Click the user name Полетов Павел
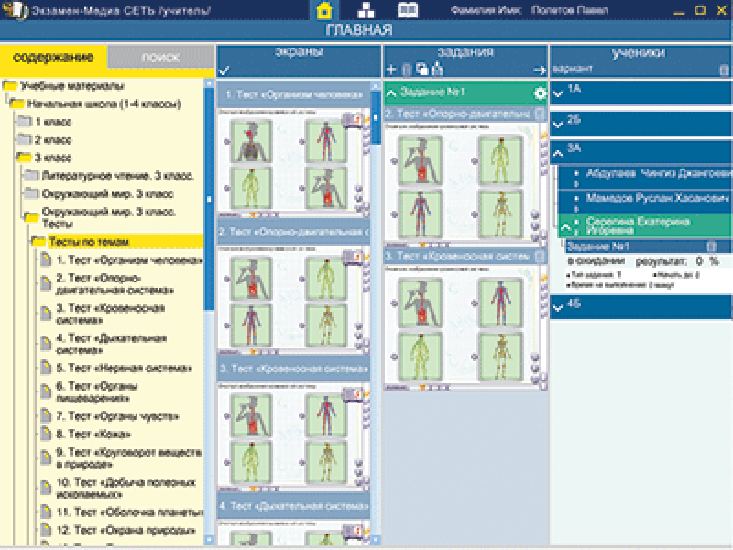 [x=569, y=10]
